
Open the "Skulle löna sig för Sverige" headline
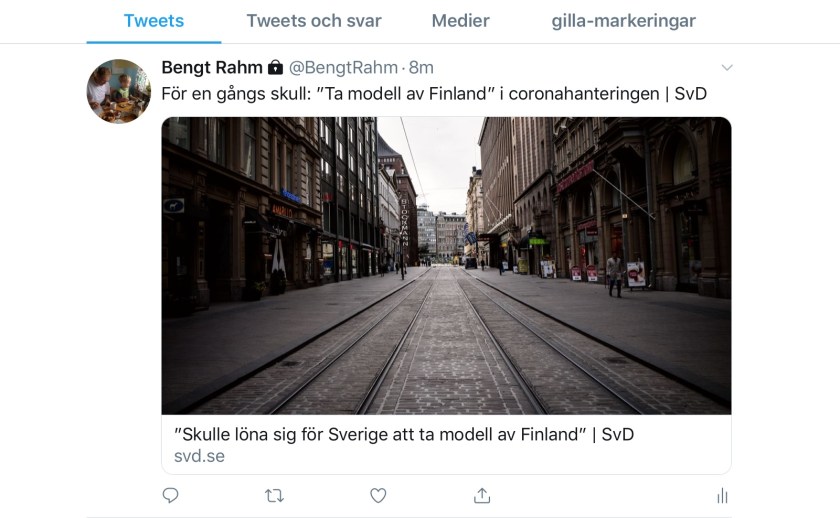click(x=404, y=434)
